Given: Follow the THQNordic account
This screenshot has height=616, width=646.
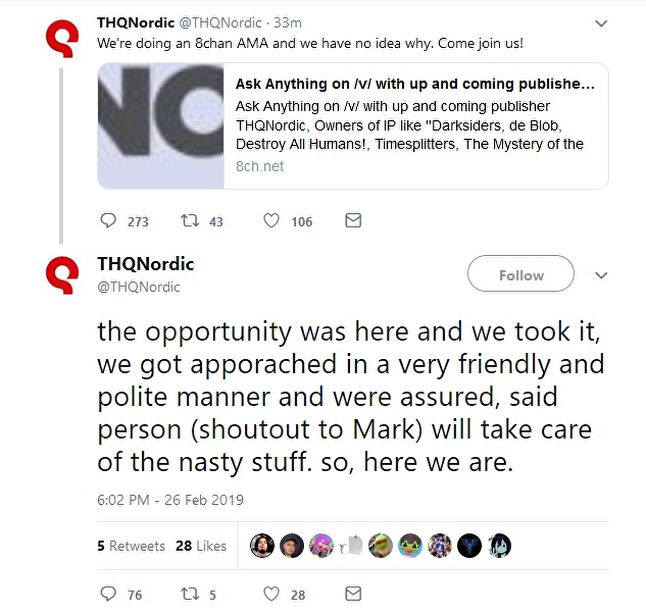Looking at the screenshot, I should [521, 274].
